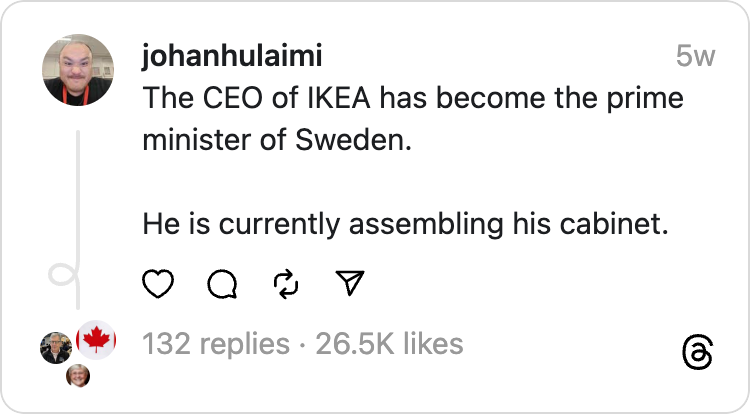This screenshot has height=414, width=750.
Task: Click the Canadian maple leaf replier avatar
Action: coord(97,340)
